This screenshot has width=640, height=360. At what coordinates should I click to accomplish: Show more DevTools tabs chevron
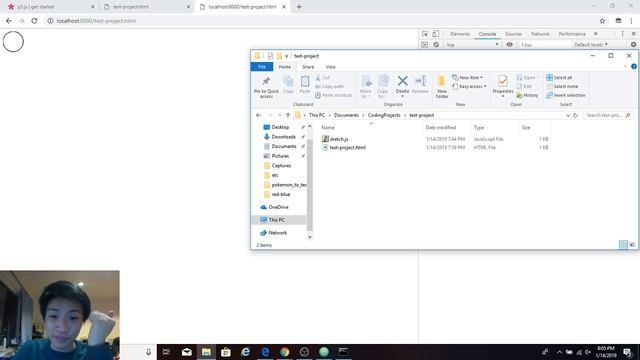596,34
